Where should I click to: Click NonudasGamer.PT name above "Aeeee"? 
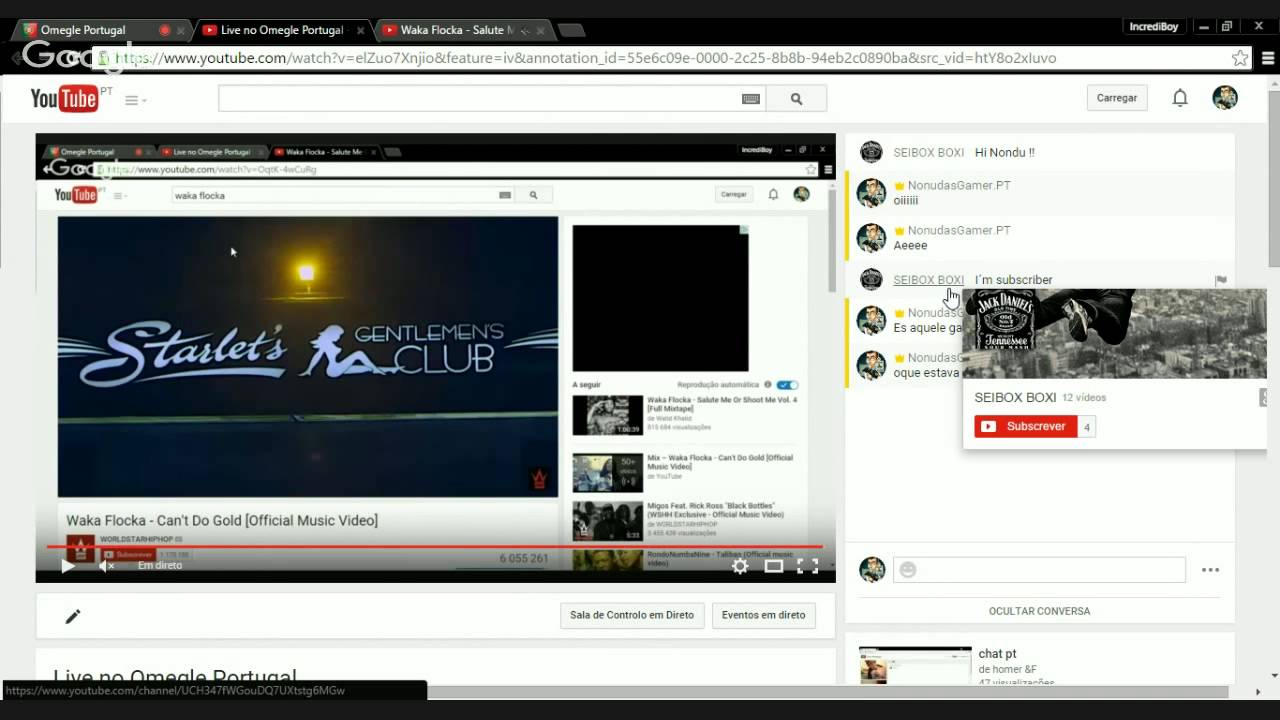coord(959,230)
